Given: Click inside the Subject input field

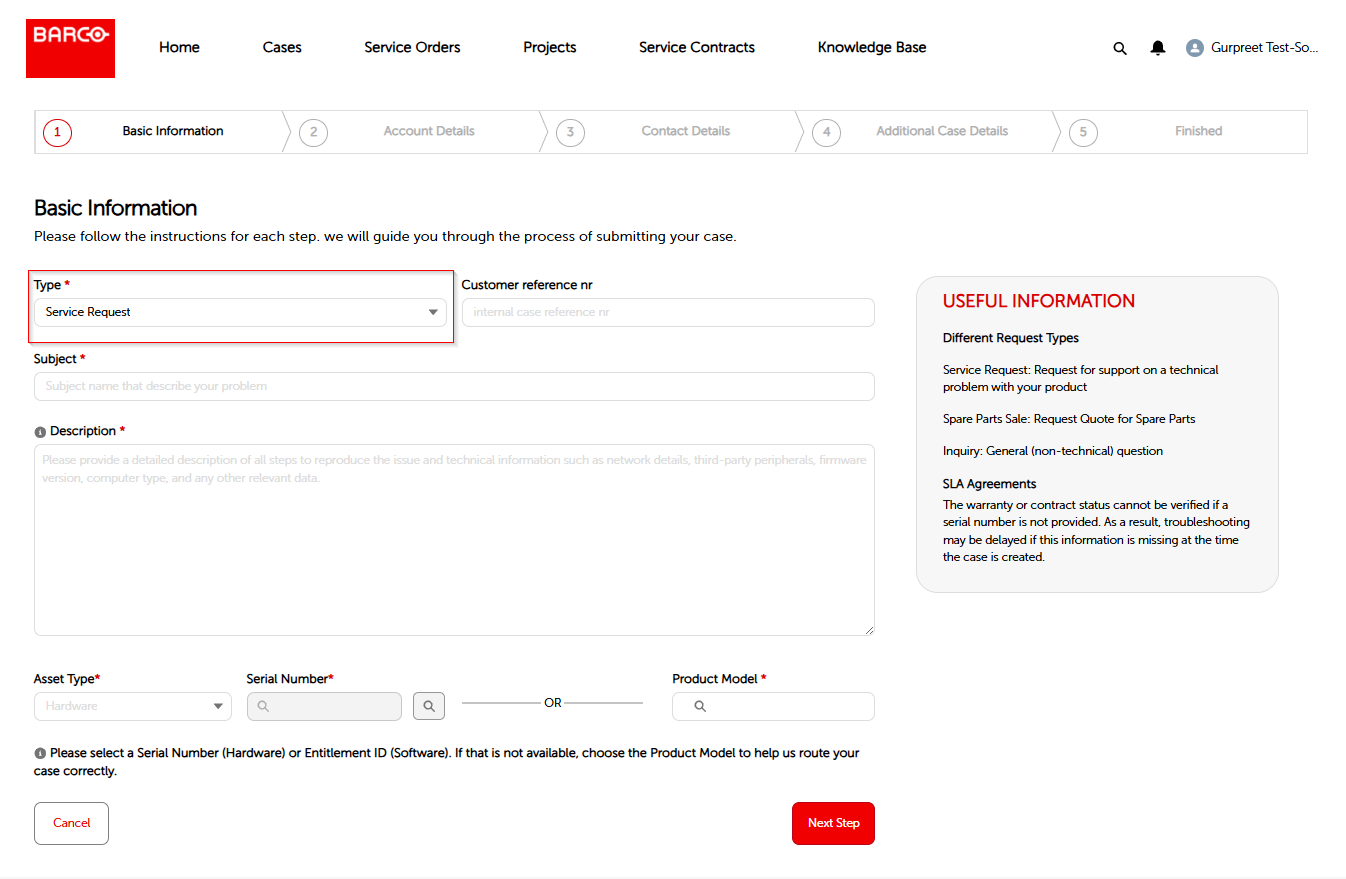Looking at the screenshot, I should pyautogui.click(x=455, y=386).
